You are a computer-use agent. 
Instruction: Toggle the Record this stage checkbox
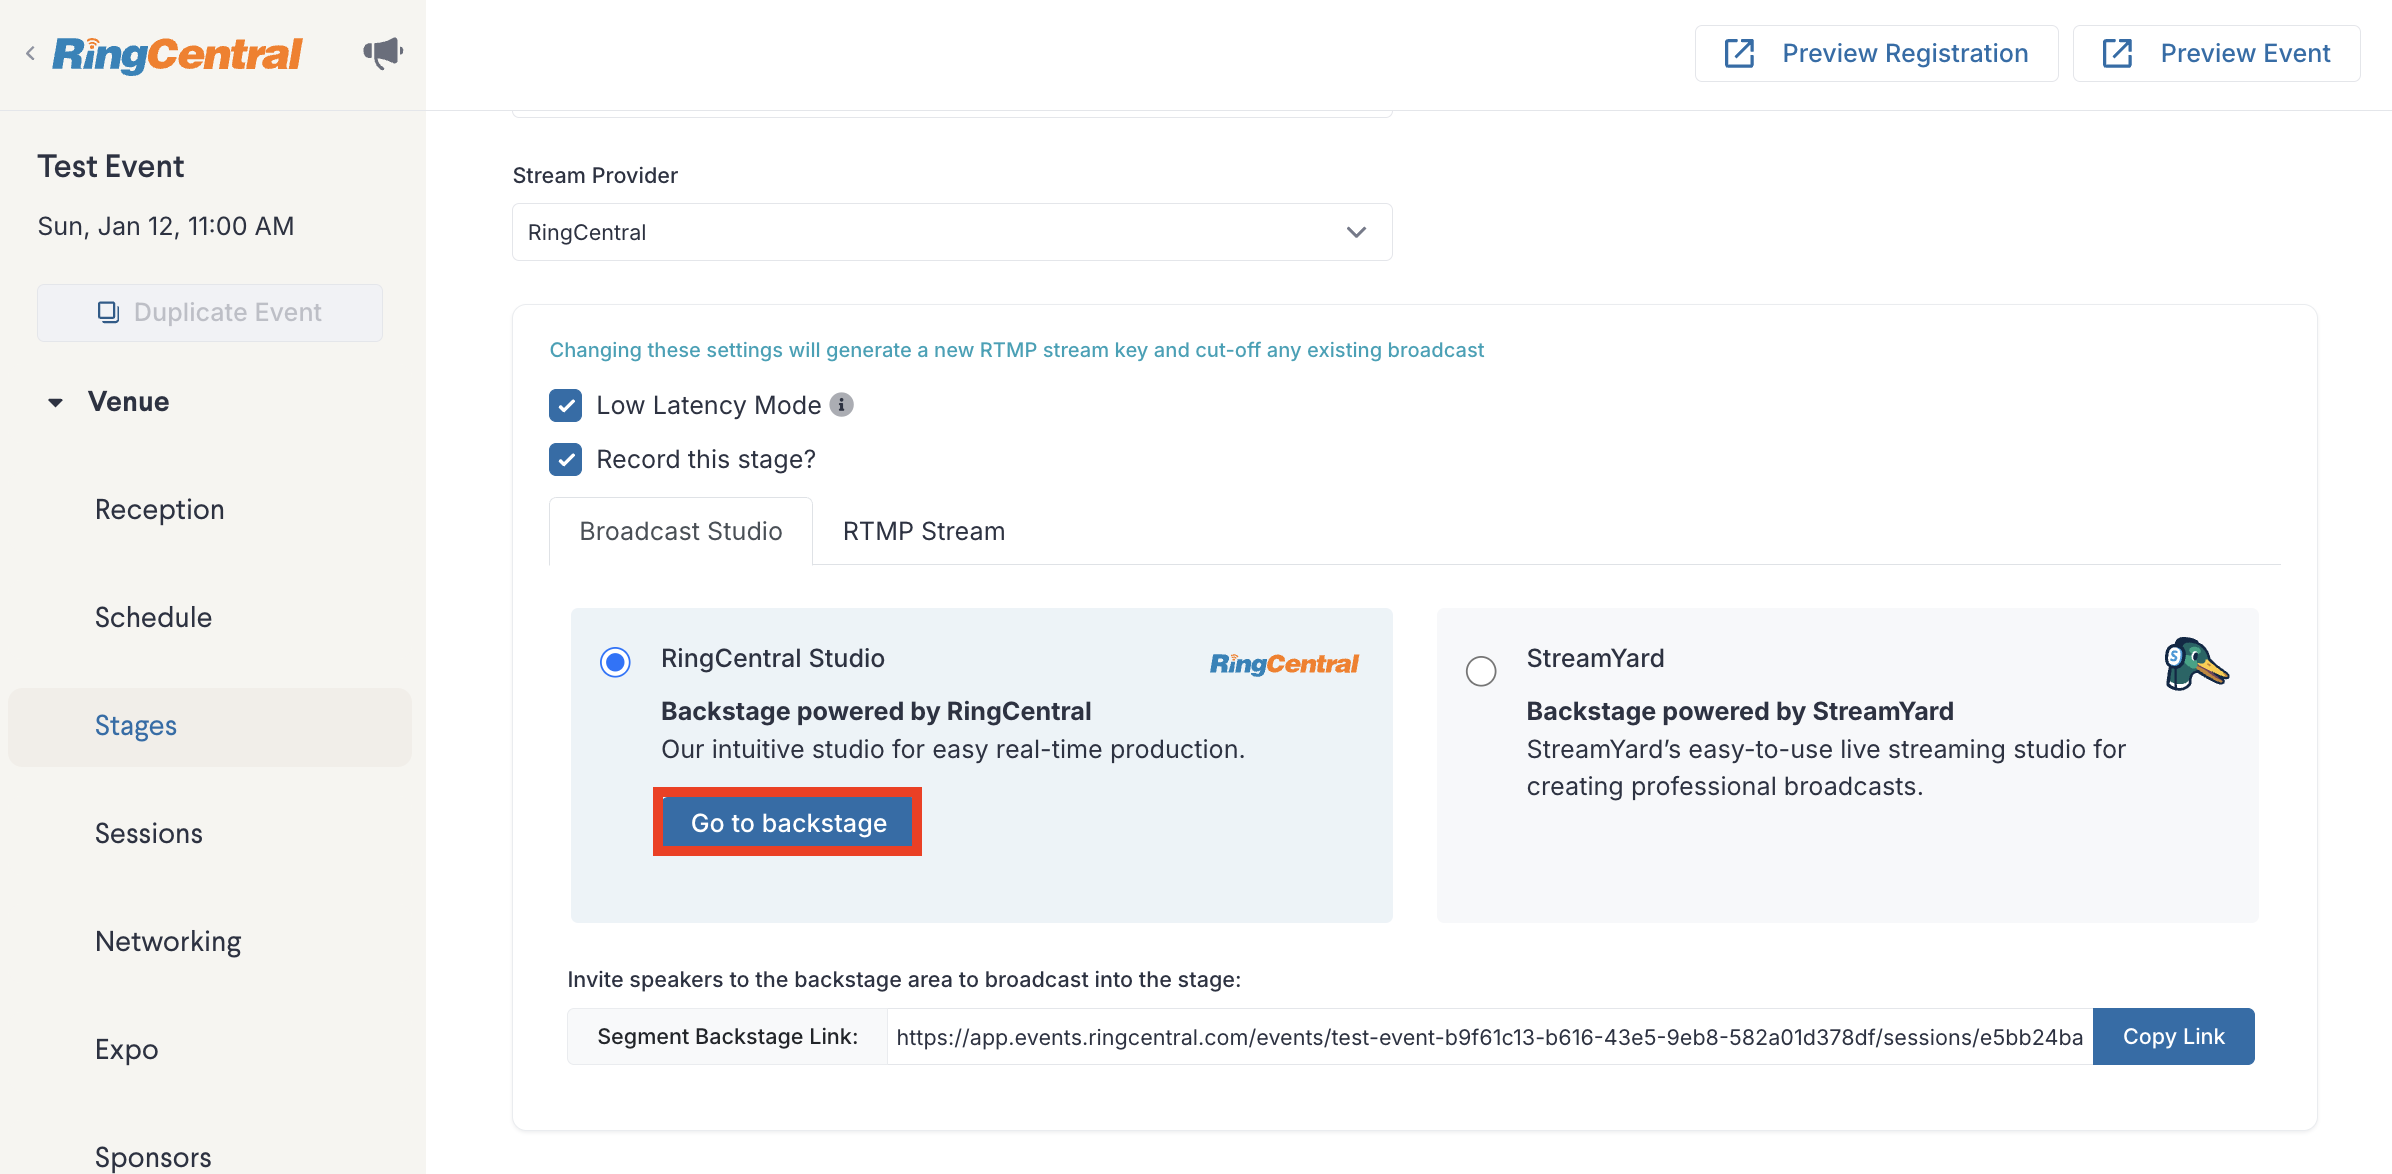click(566, 459)
